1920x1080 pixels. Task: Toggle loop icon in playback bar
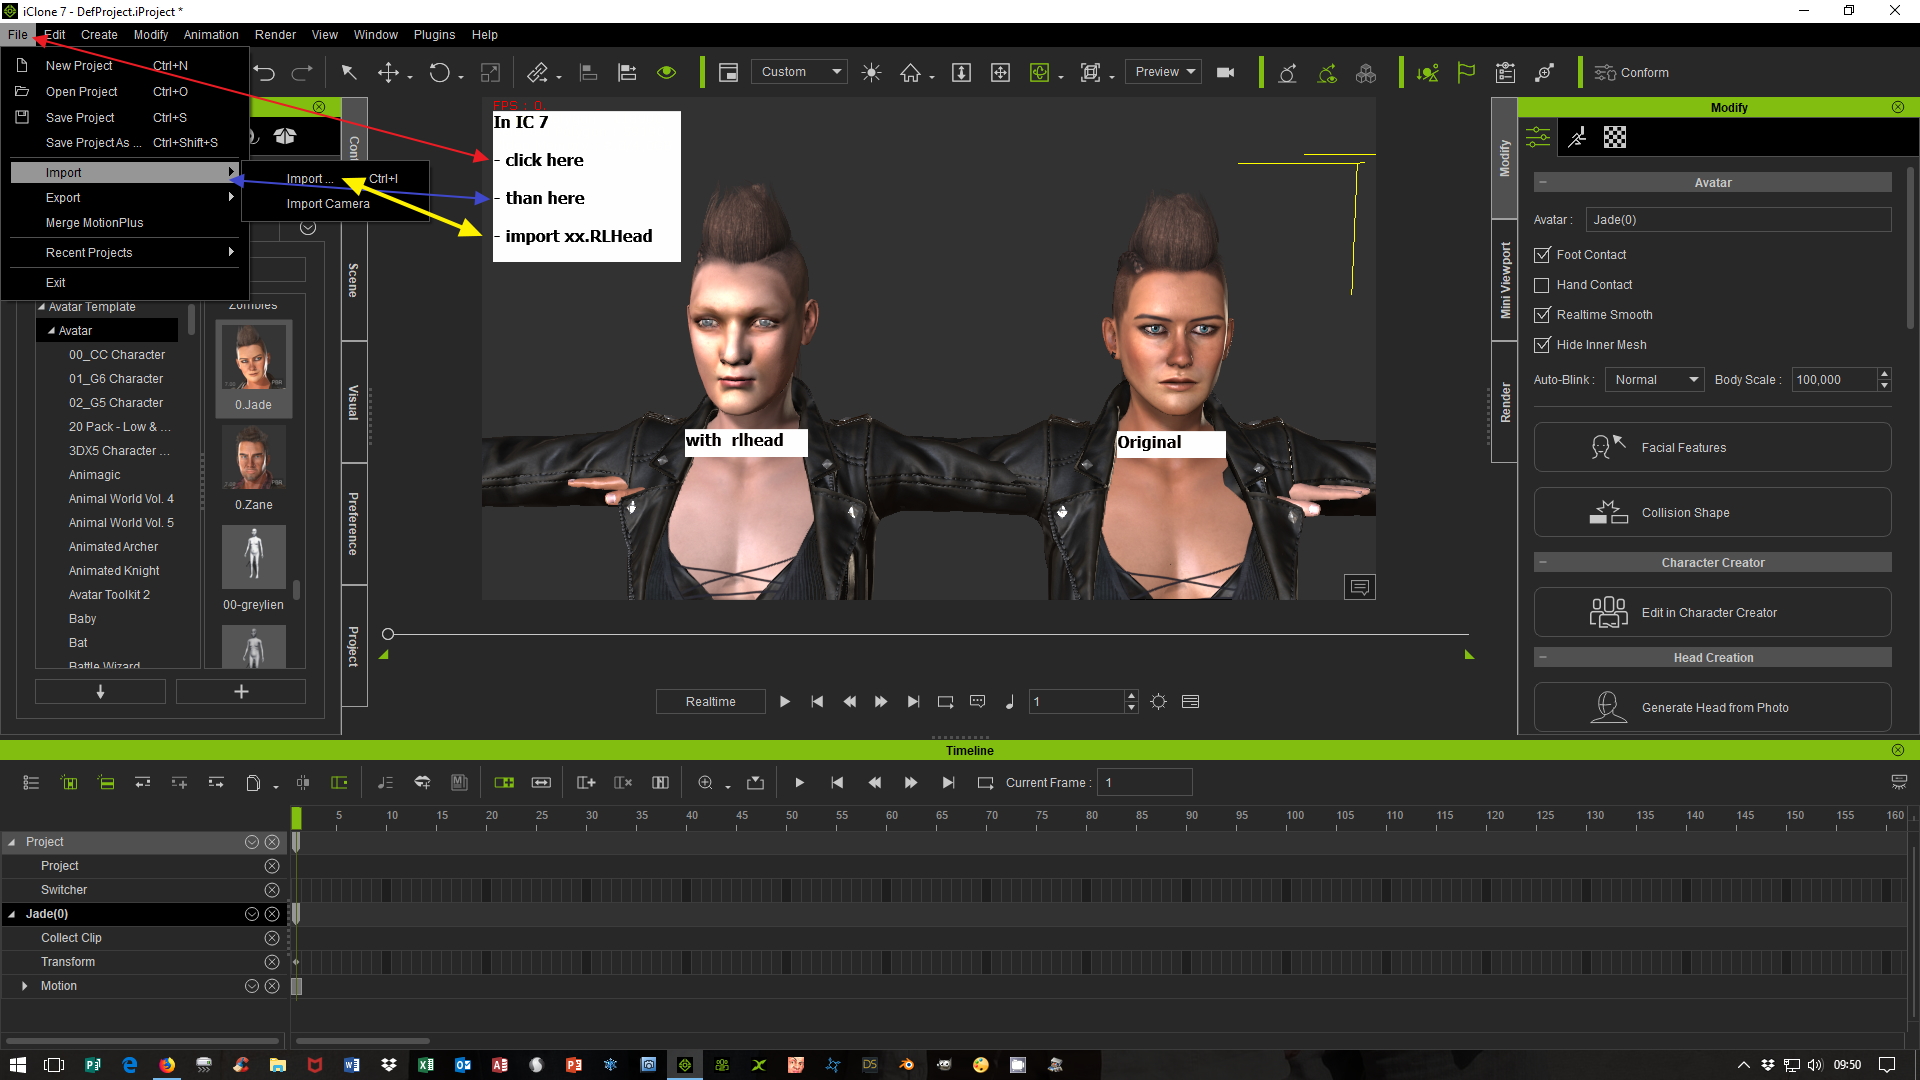coord(945,702)
